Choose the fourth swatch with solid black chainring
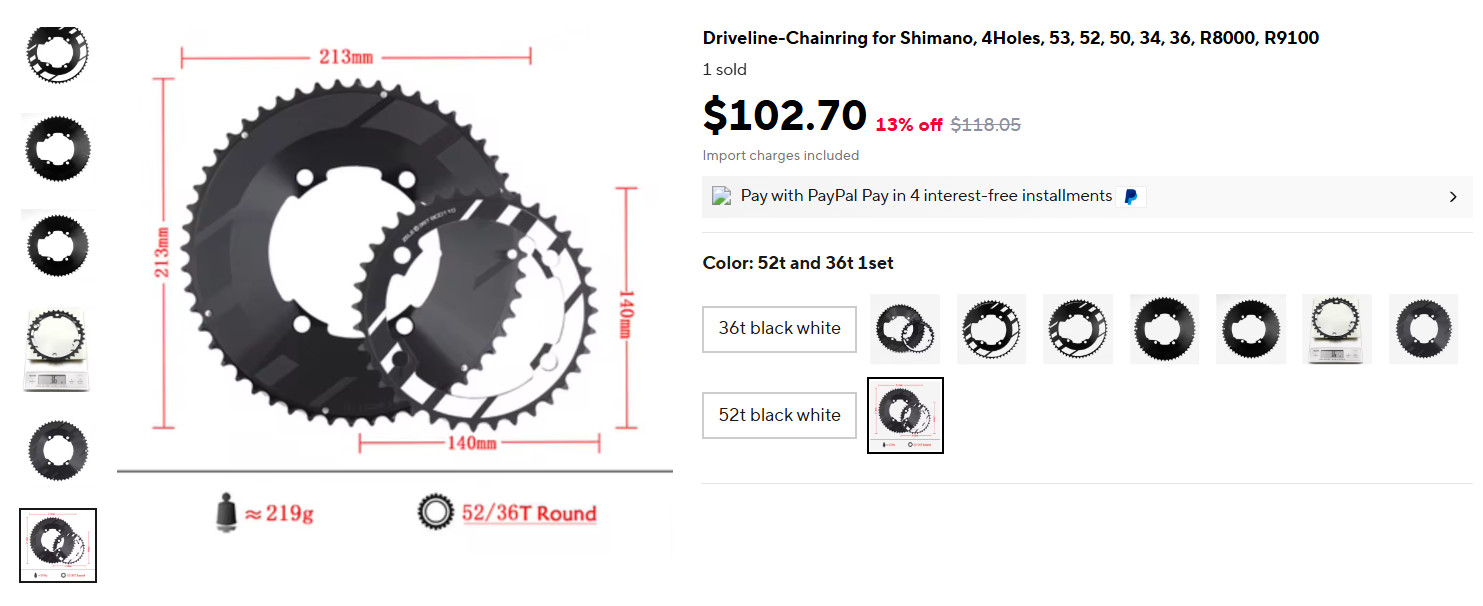This screenshot has height=606, width=1483. 1164,329
